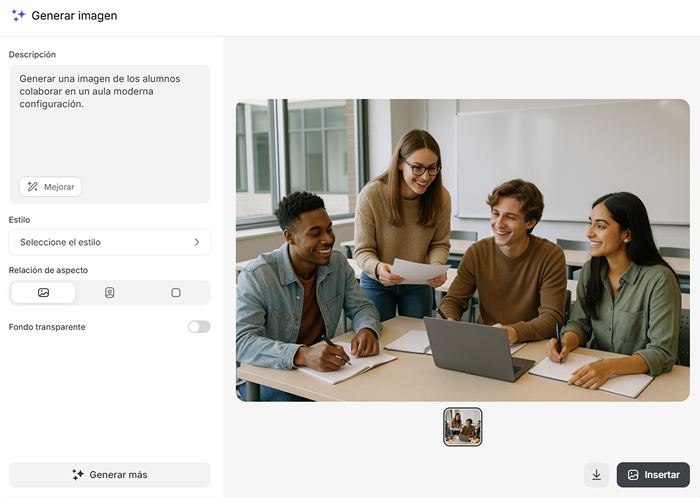Click the Generar imagen panel title
The image size is (700, 498).
74,16
